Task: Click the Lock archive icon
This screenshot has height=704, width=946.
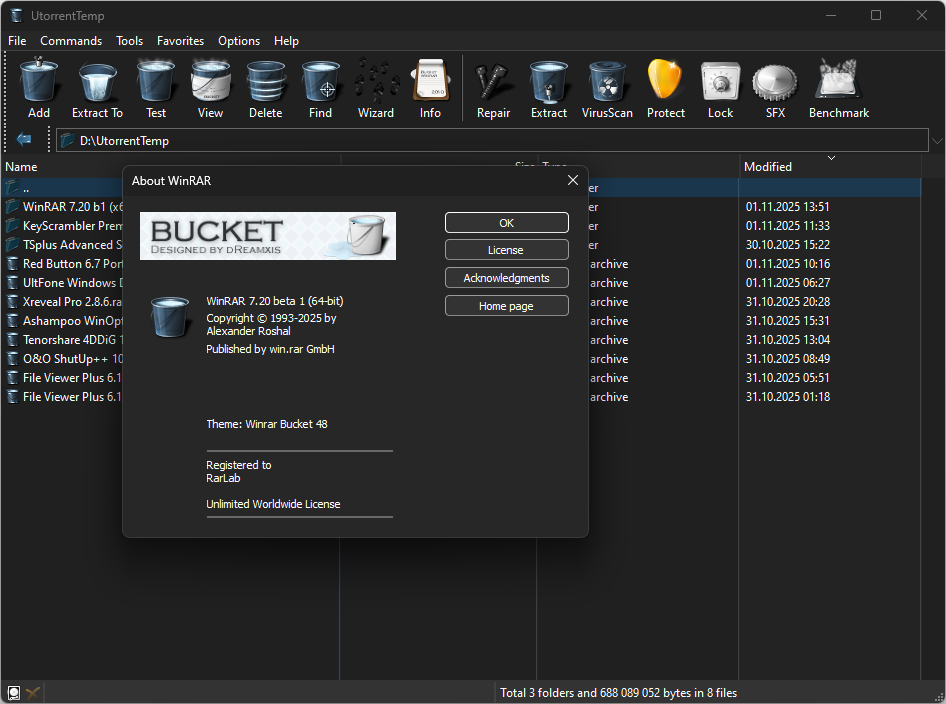Action: click(720, 88)
